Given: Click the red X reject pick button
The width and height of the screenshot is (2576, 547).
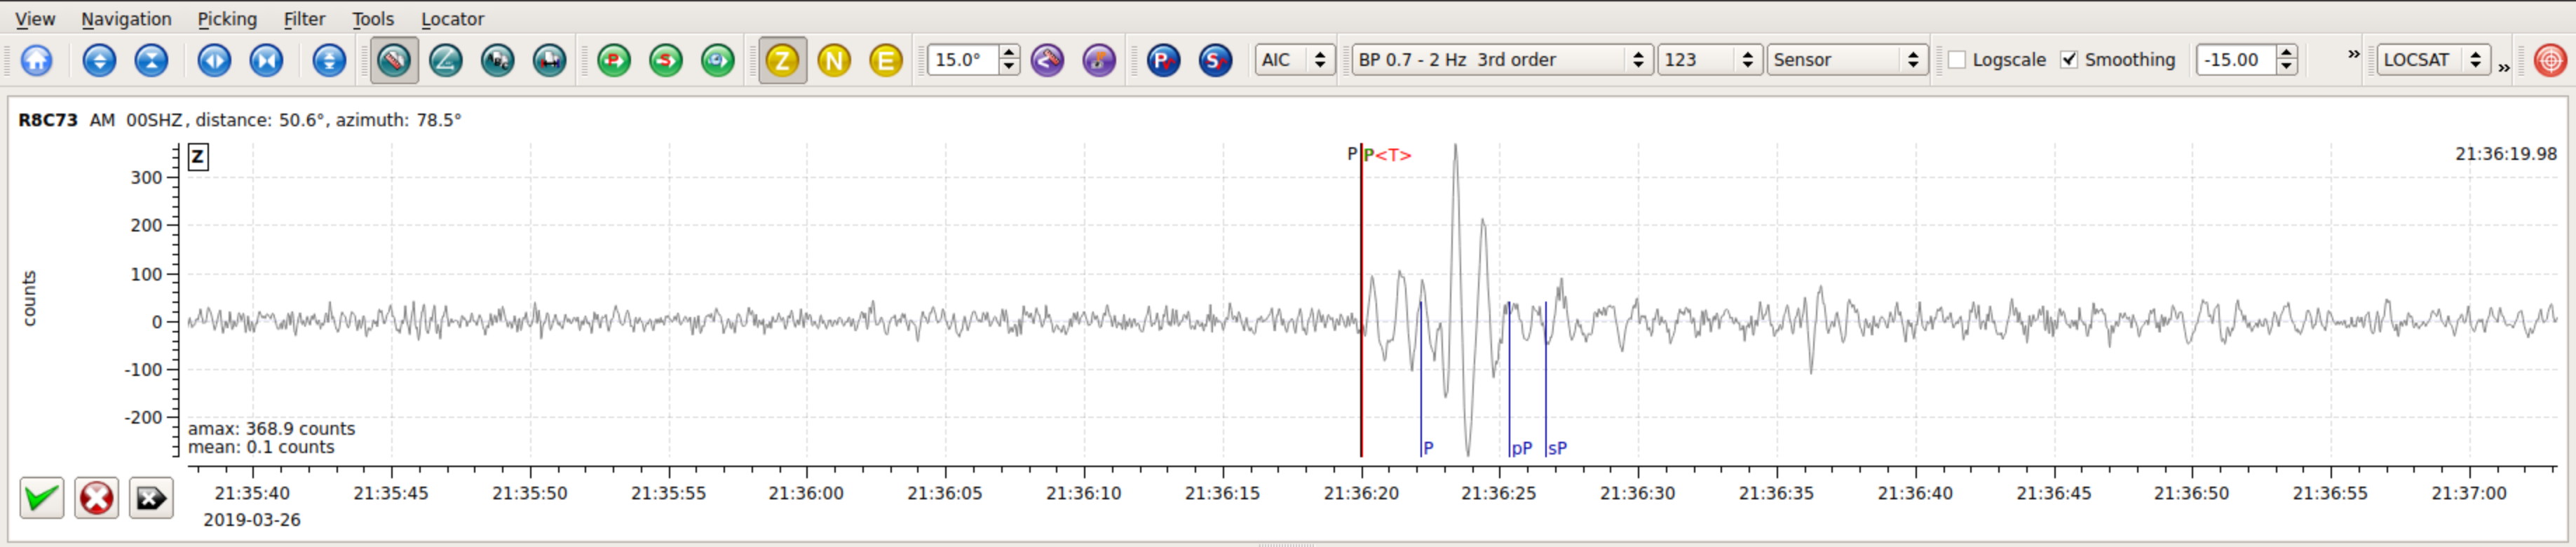Looking at the screenshot, I should point(97,498).
